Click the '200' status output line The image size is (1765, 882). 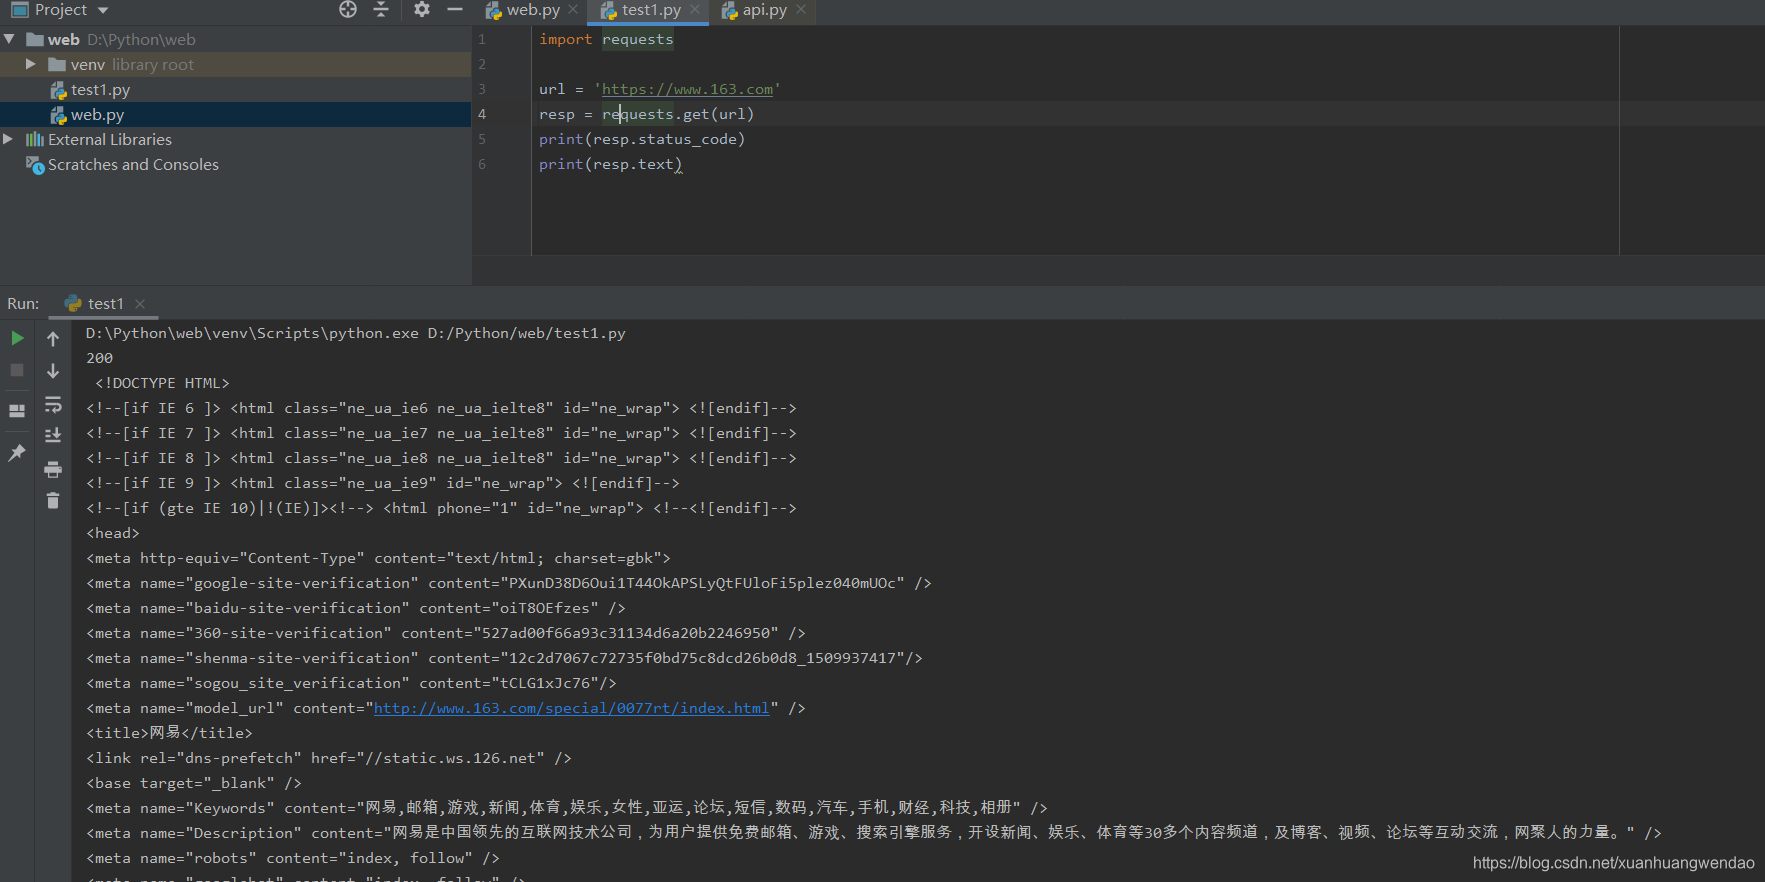[99, 358]
